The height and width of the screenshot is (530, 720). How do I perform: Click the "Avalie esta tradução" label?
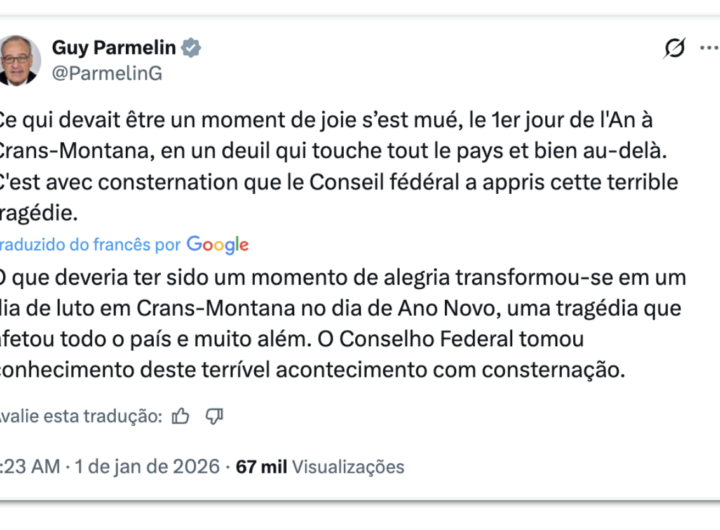[x=80, y=416]
